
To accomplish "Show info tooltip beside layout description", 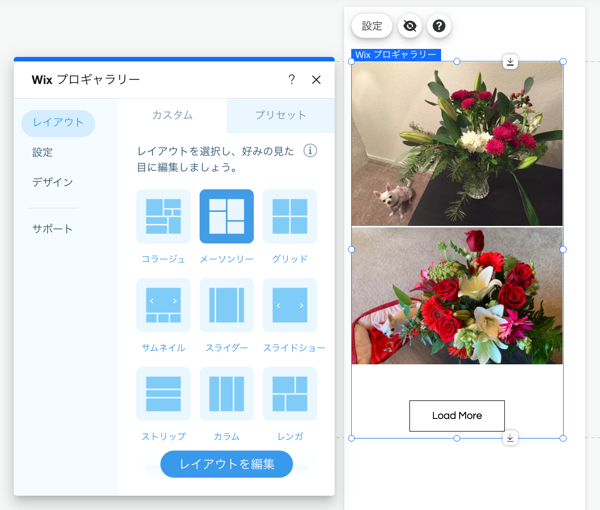I will click(x=310, y=151).
